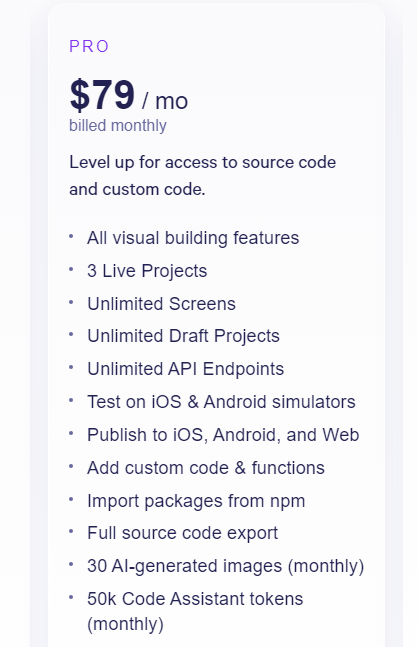
Task: Click "Publish to iOS, Android, and Web"
Action: 223,435
